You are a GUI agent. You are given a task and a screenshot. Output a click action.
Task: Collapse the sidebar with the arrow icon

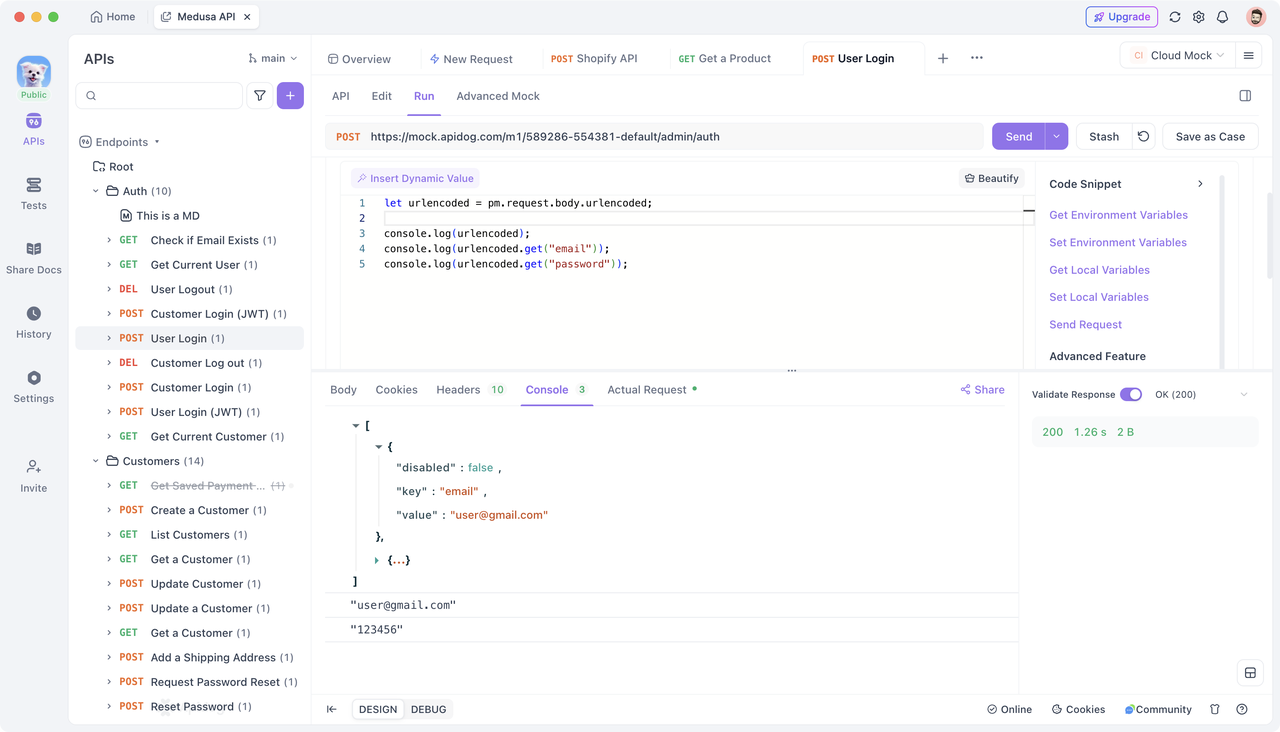[332, 709]
